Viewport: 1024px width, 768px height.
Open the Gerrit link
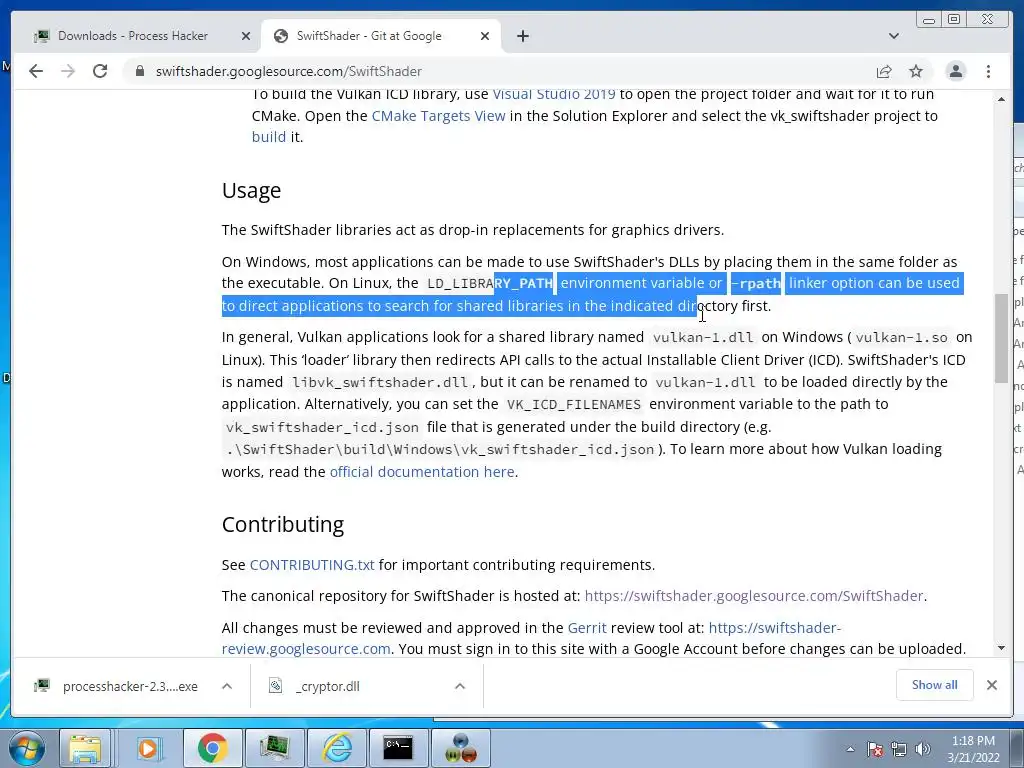pos(587,628)
